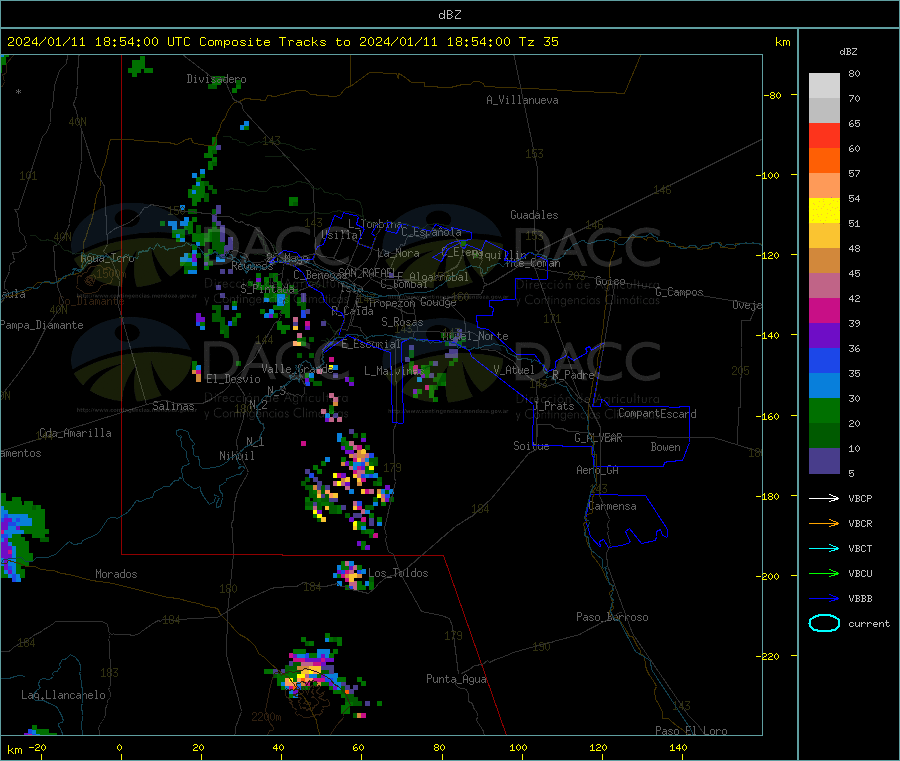This screenshot has width=900, height=761.
Task: Select the bright yellow 51-54 dBZ swatch
Action: (824, 211)
